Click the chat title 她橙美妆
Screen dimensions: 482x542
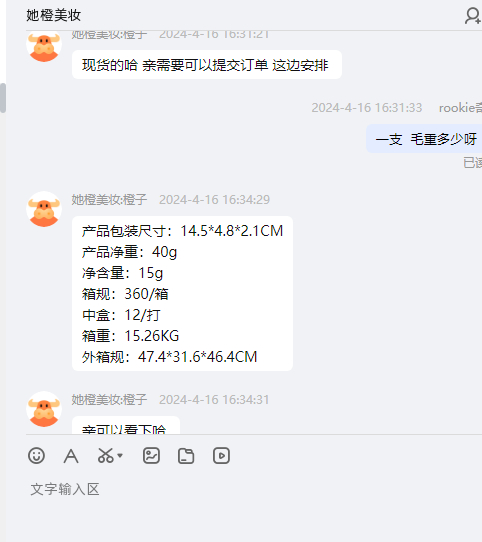pyautogui.click(x=54, y=16)
